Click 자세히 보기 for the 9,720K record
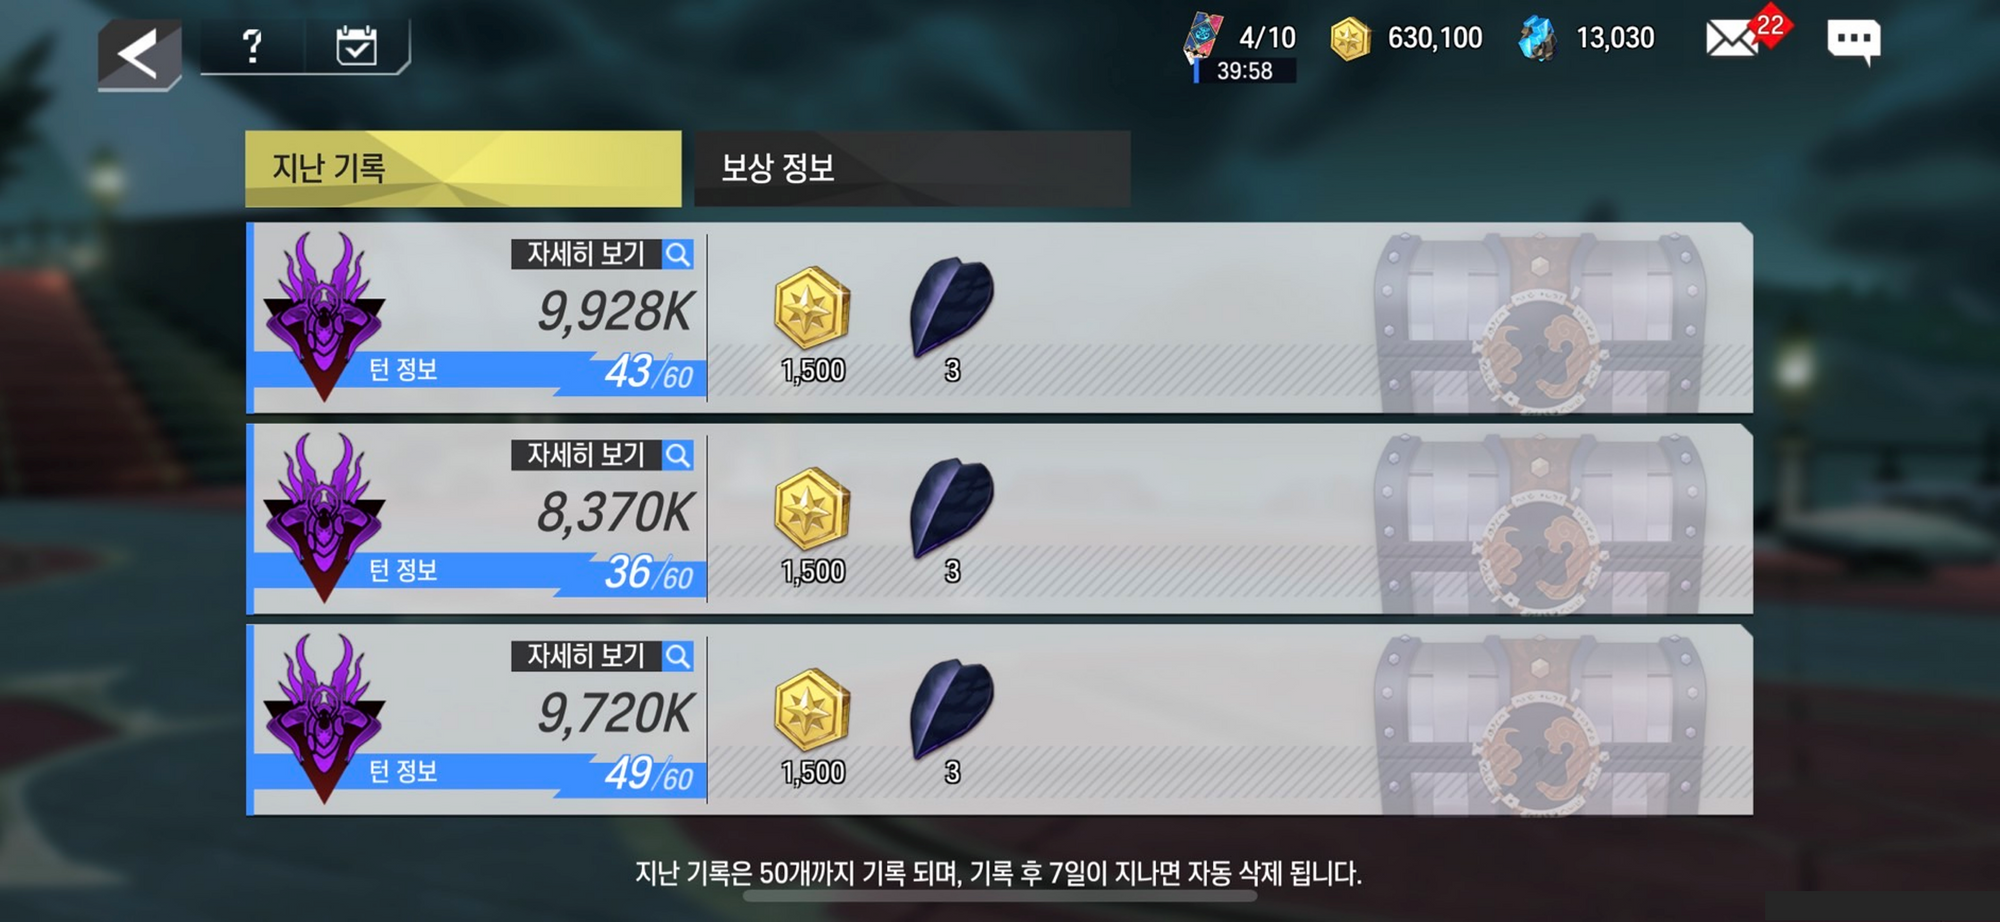 click(x=603, y=656)
